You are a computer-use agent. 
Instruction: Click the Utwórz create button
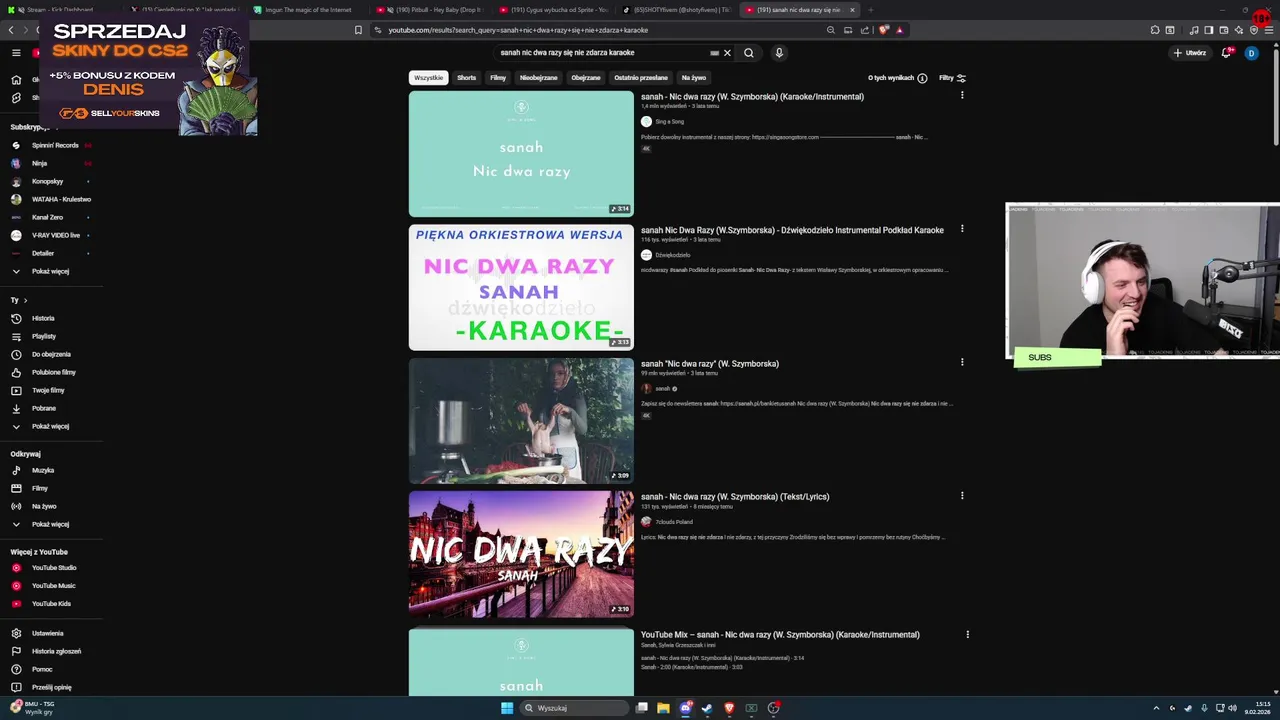pyautogui.click(x=1190, y=53)
